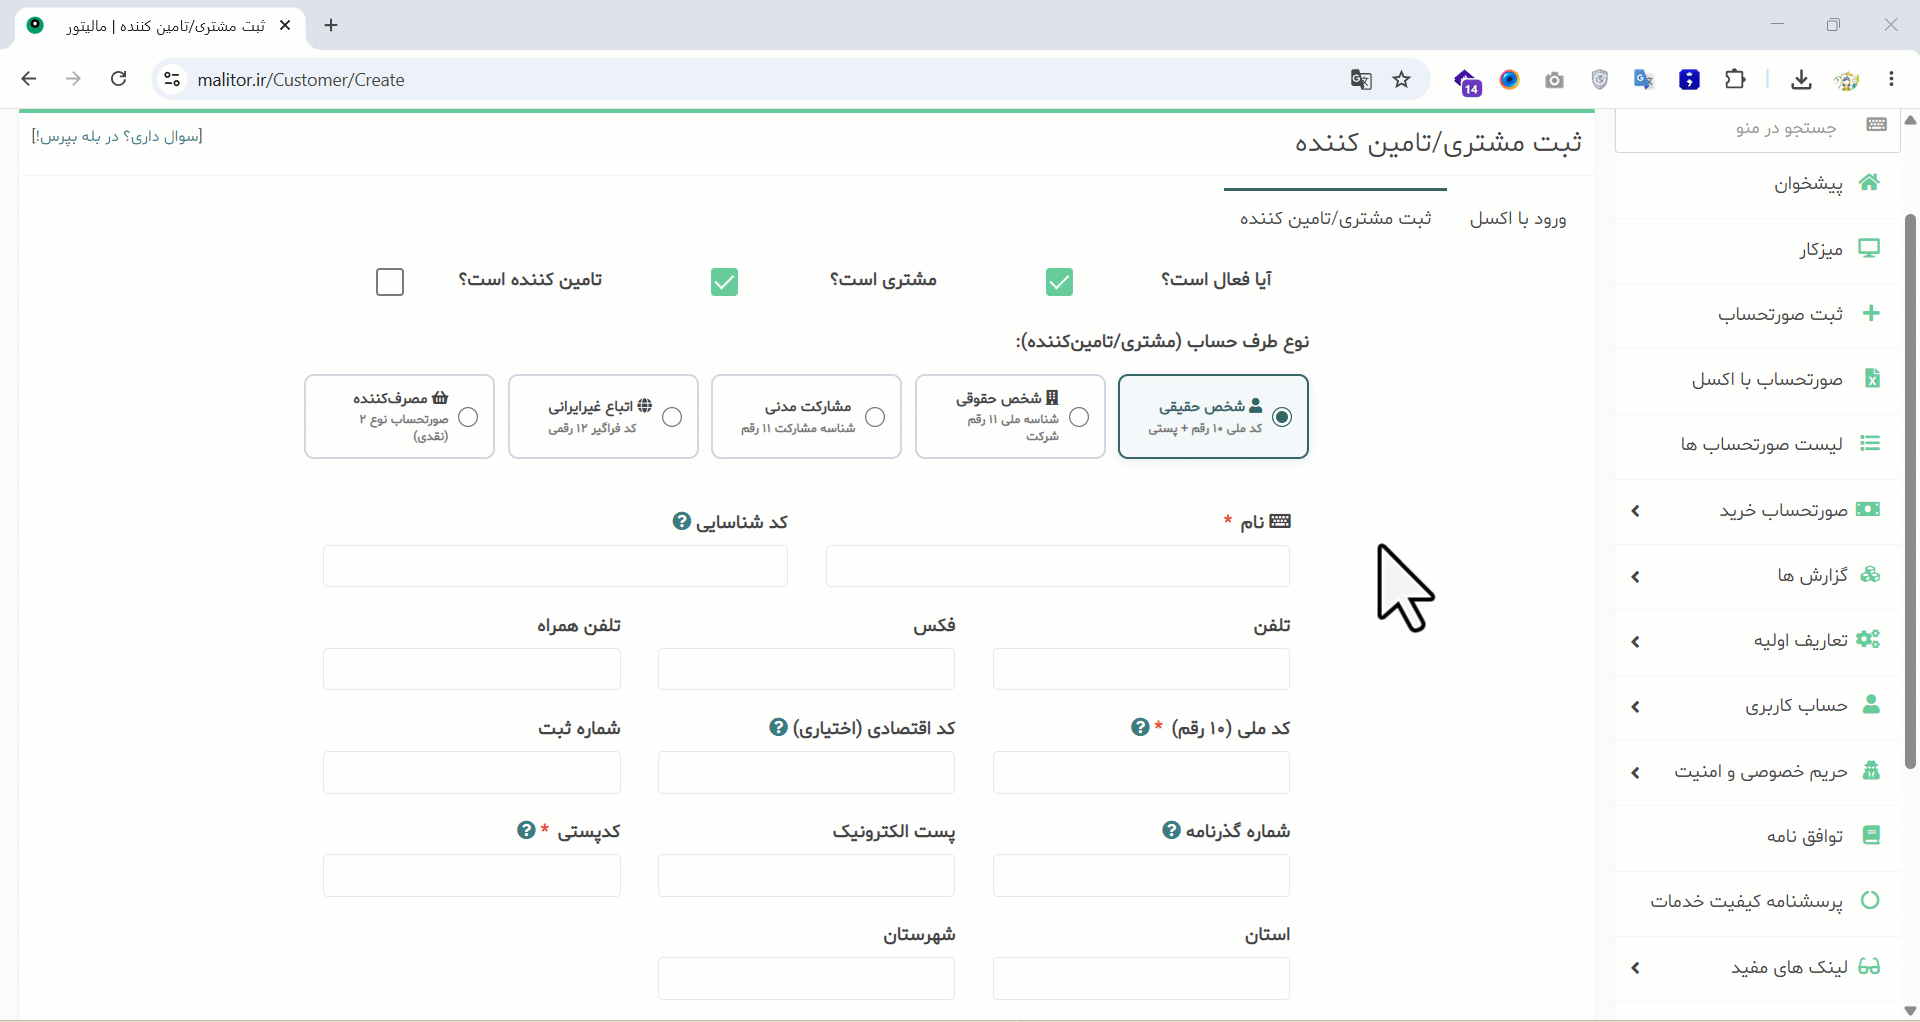The image size is (1920, 1022).
Task: Click the توافق نامه document icon
Action: tap(1871, 835)
